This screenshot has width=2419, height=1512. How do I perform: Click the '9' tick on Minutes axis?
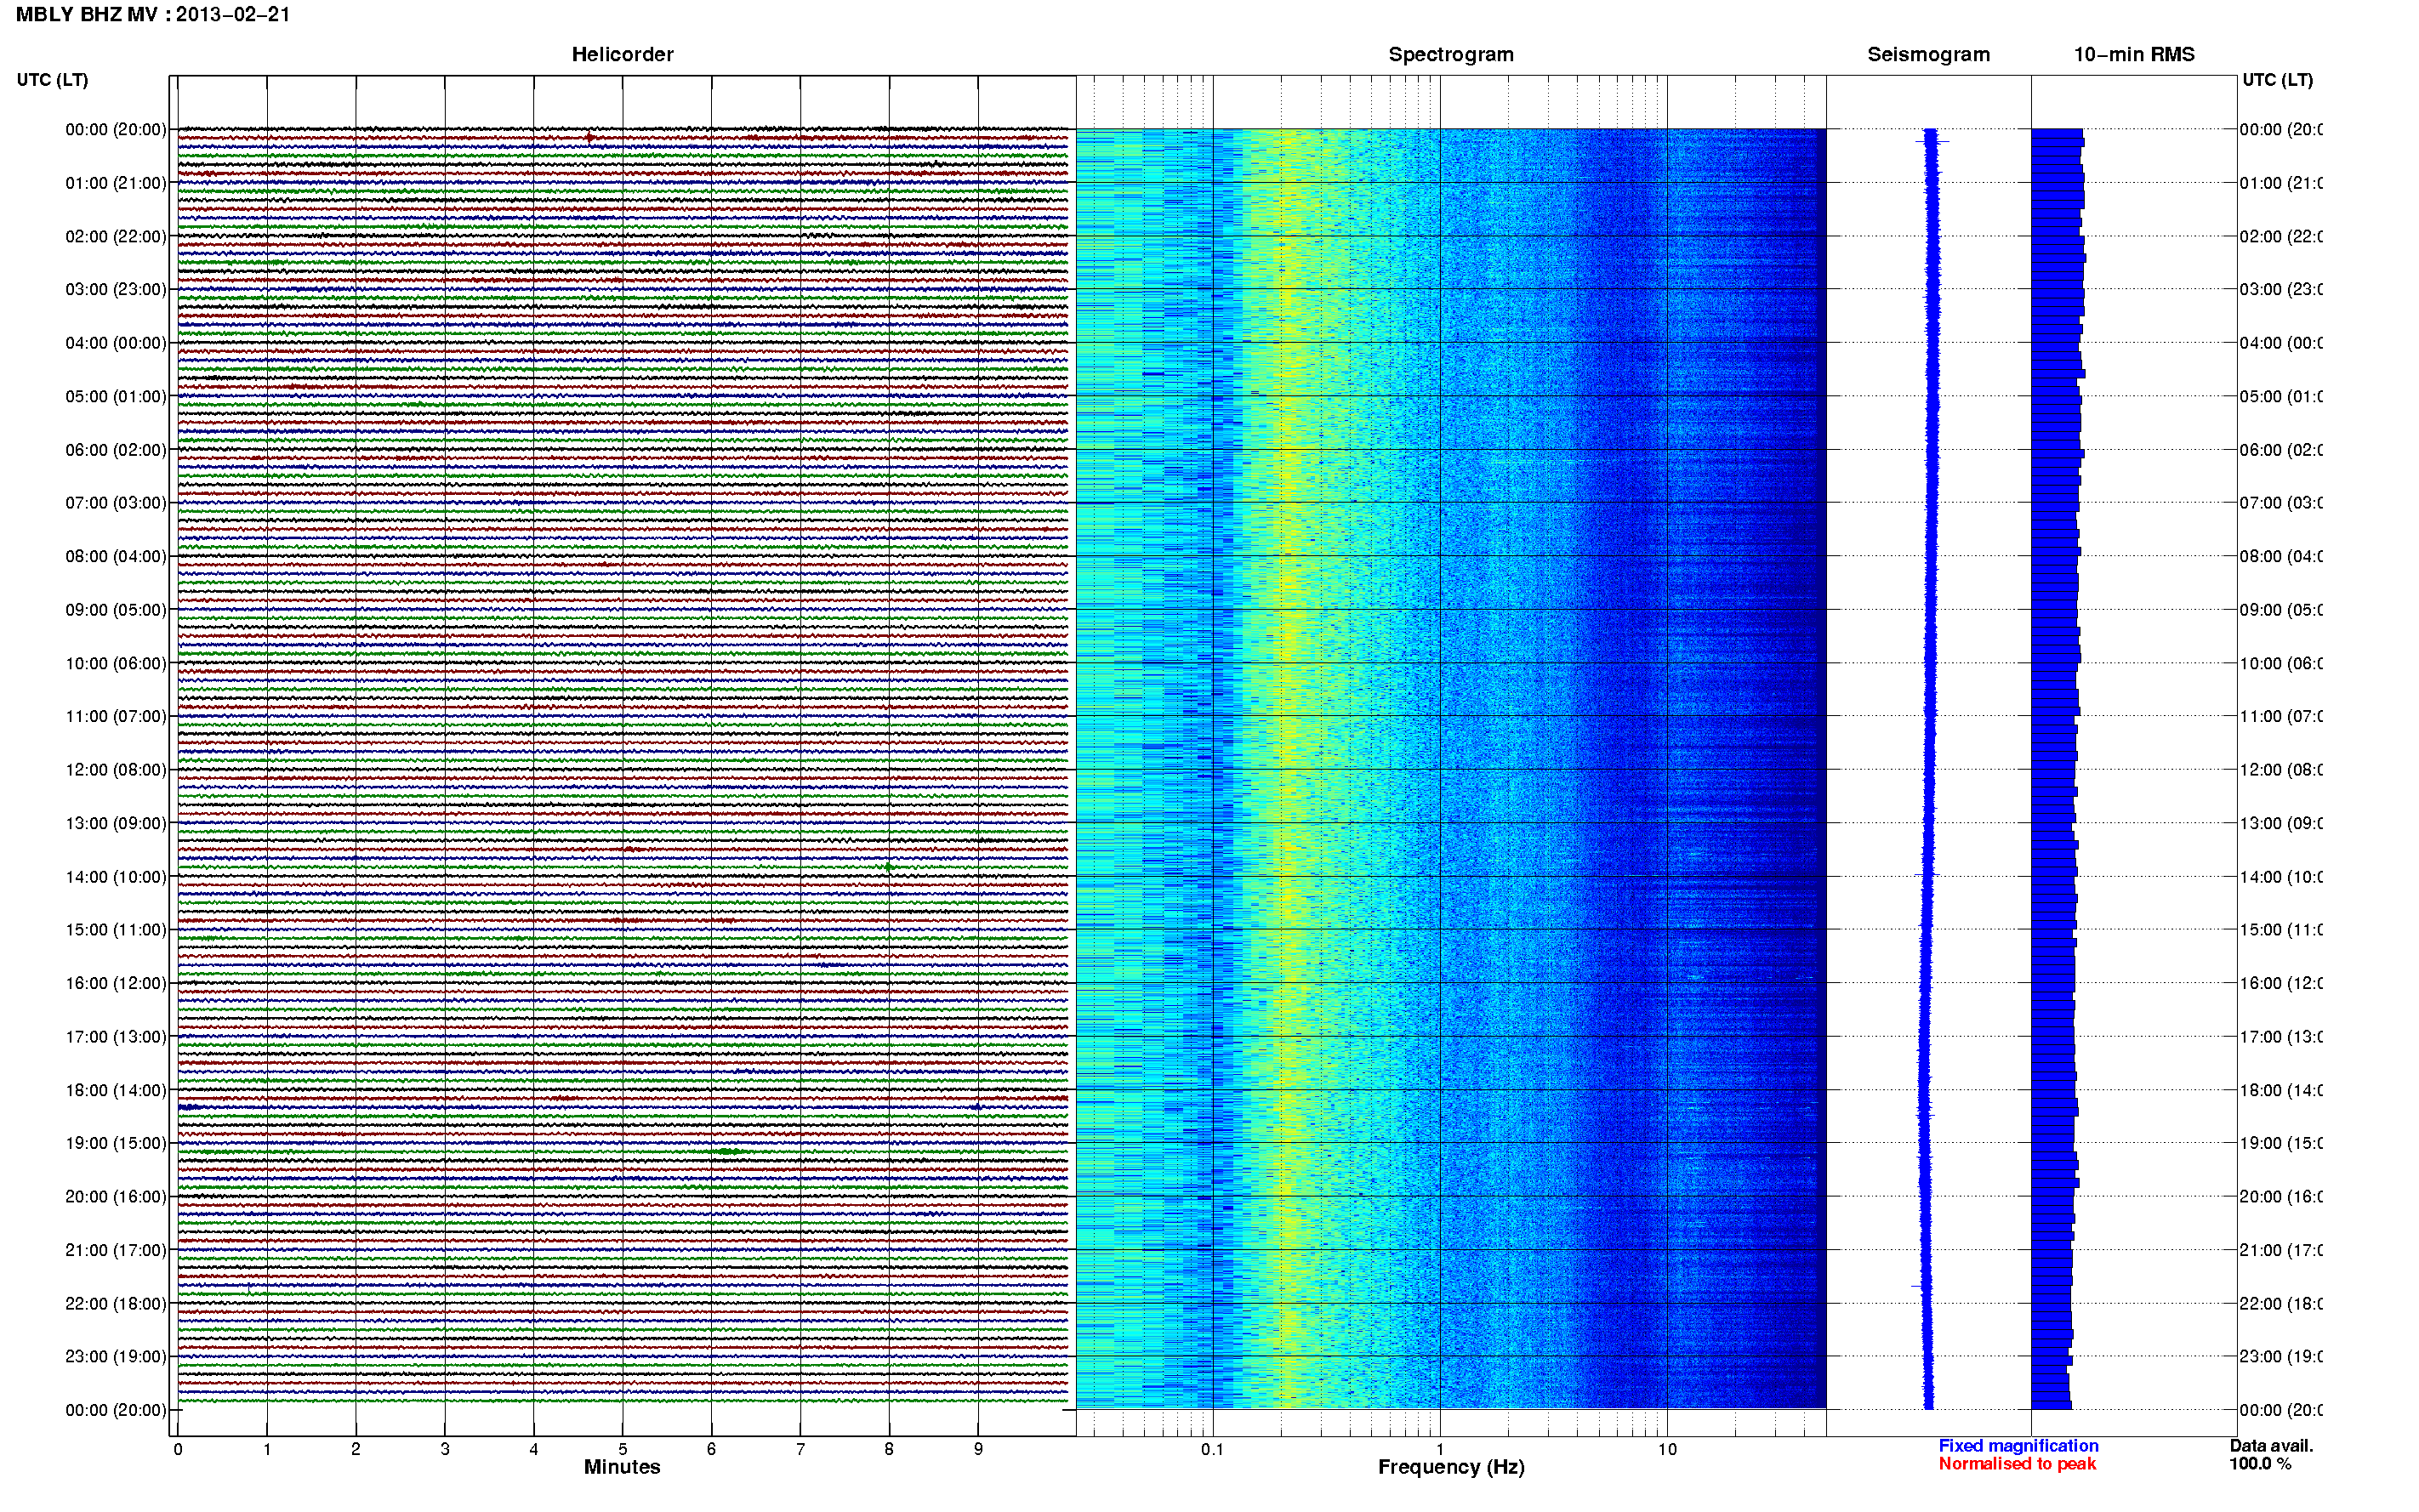click(978, 1449)
